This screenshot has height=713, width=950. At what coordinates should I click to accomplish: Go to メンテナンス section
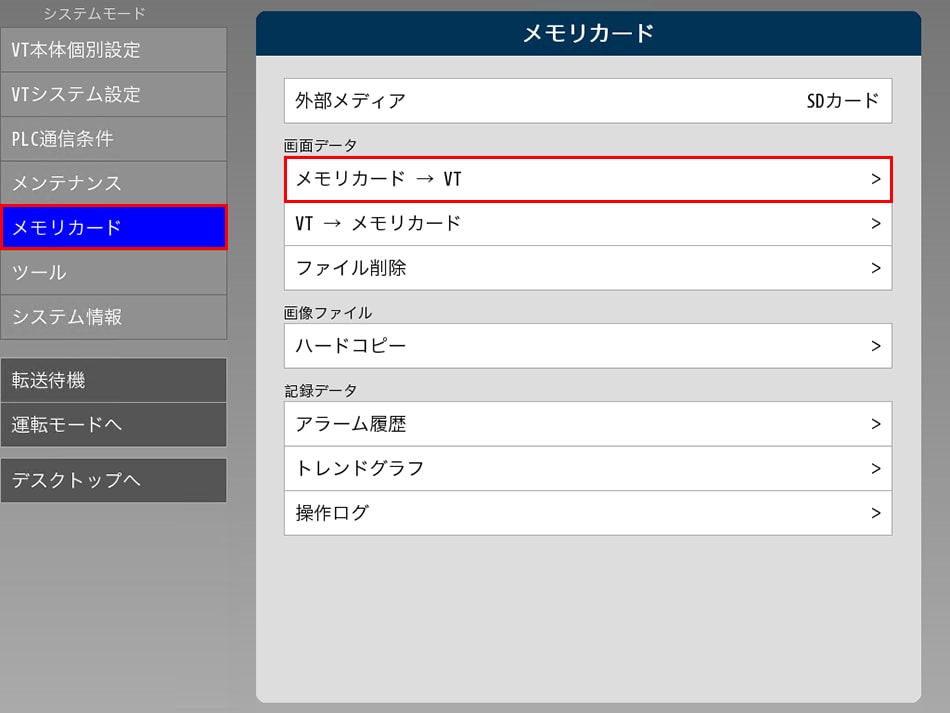click(113, 183)
